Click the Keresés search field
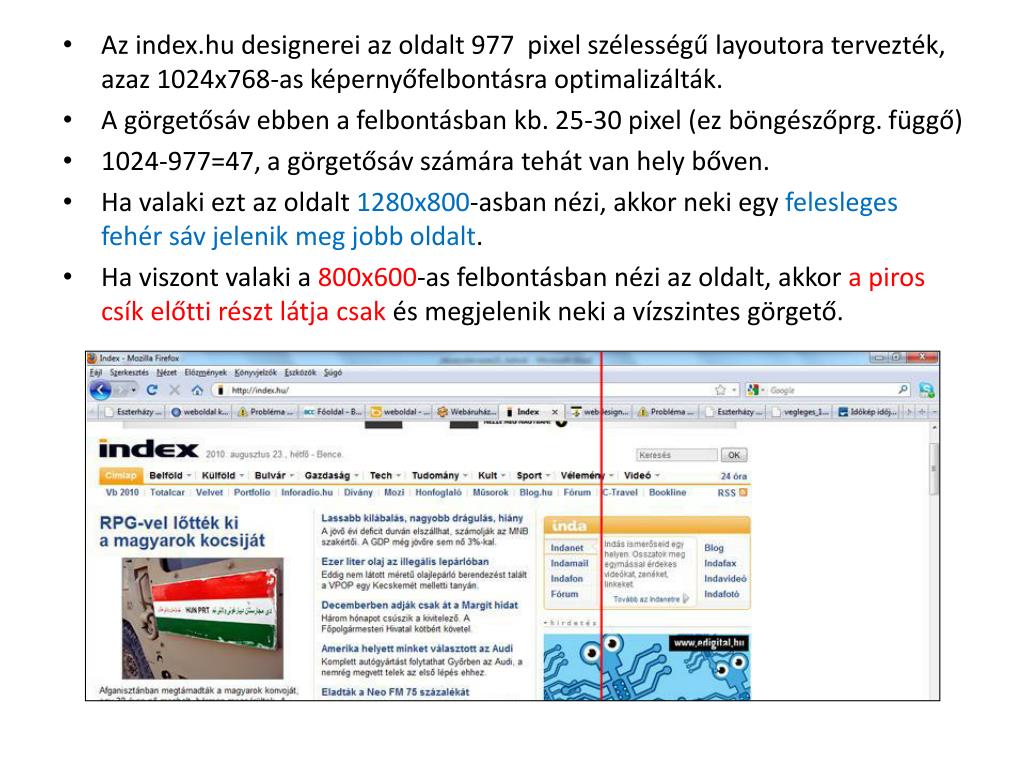Image resolution: width=1024 pixels, height=768 pixels. (677, 455)
